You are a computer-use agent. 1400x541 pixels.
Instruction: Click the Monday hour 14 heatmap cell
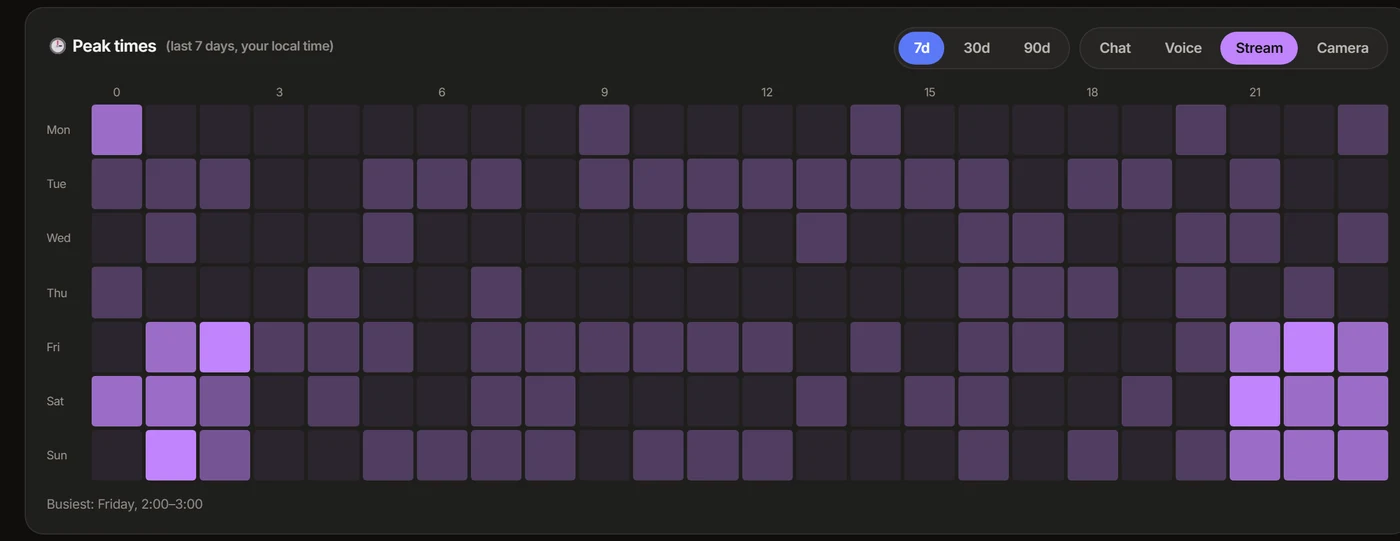(876, 130)
